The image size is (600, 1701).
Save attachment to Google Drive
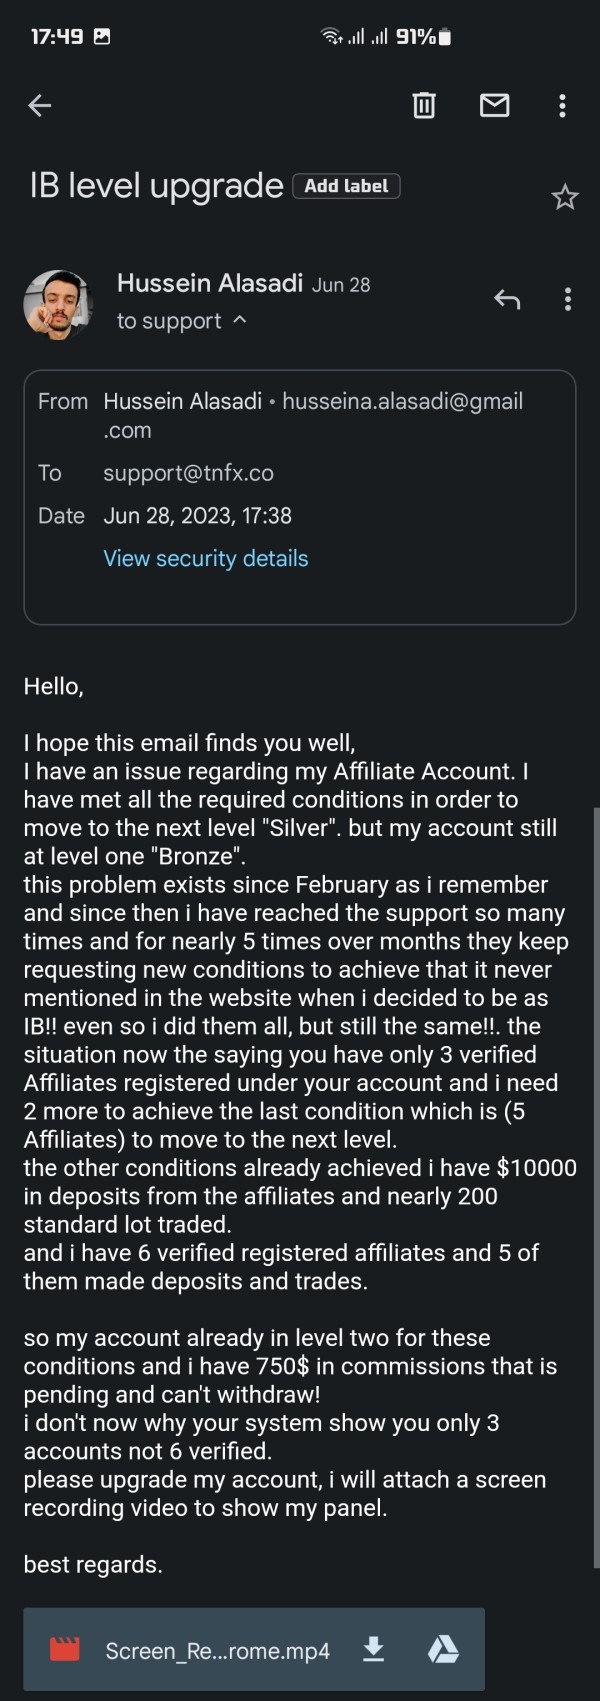pyautogui.click(x=443, y=1649)
